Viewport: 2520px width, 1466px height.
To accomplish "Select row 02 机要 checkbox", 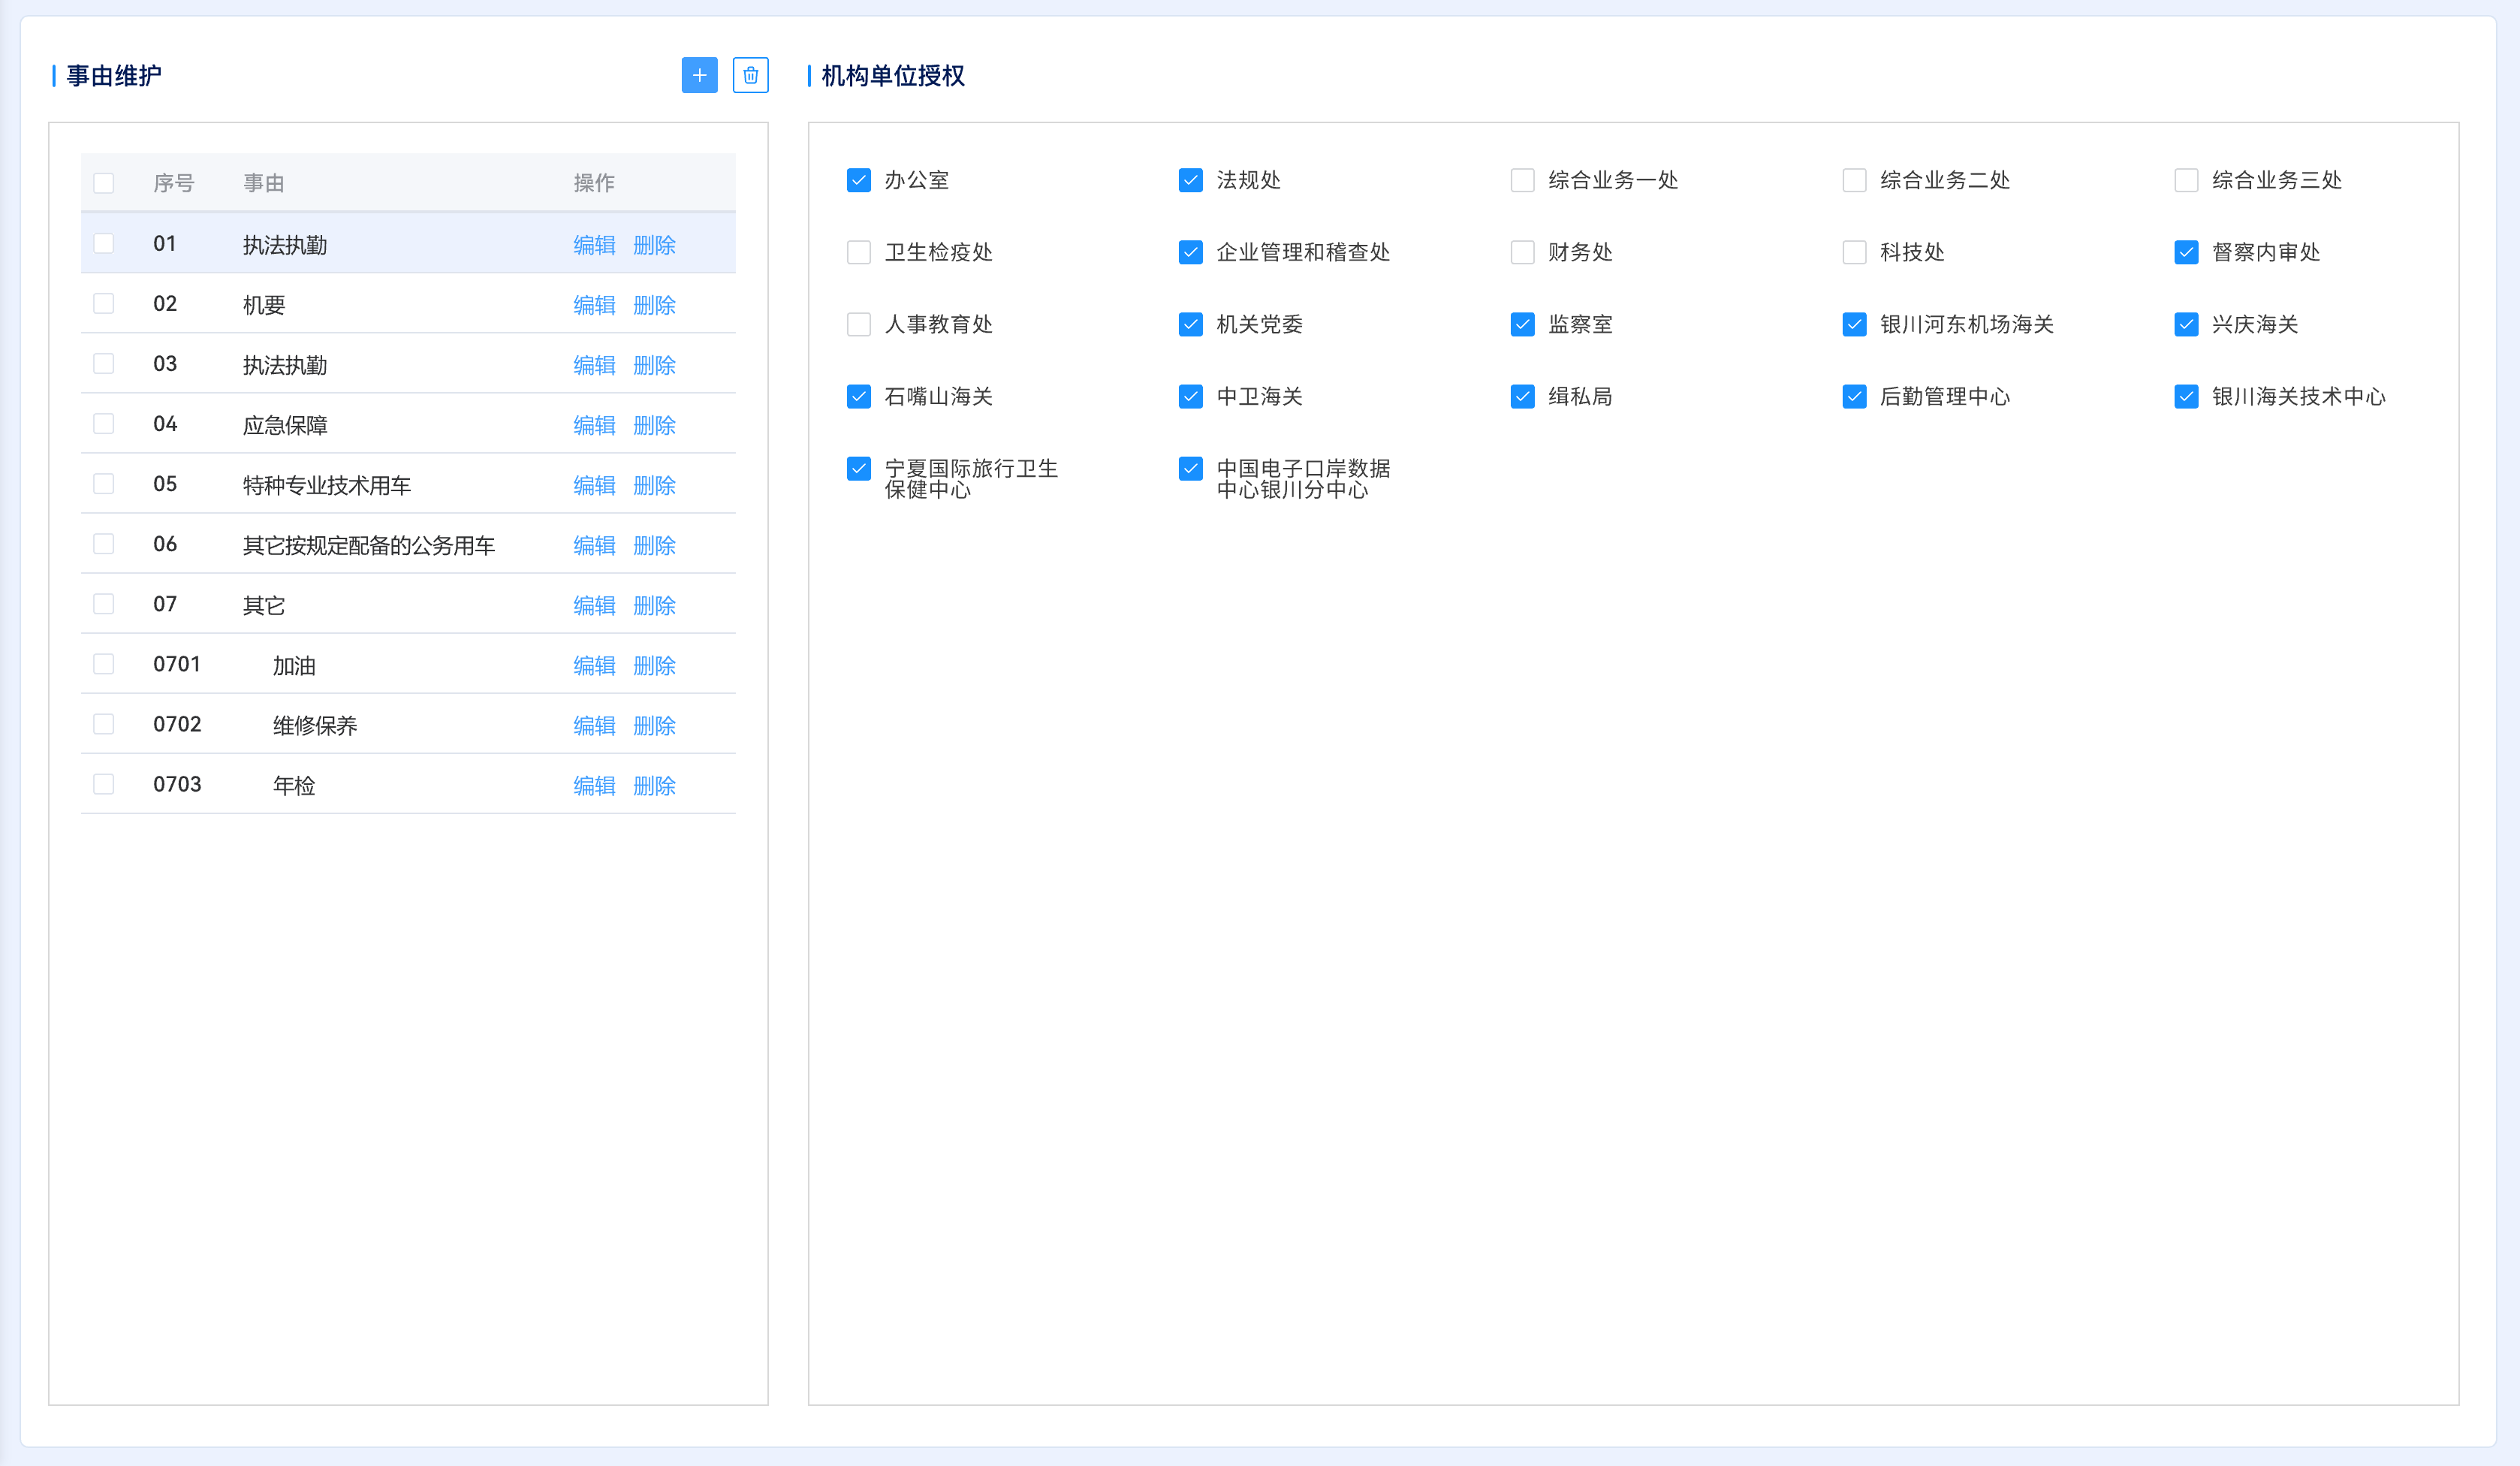I will [x=104, y=303].
